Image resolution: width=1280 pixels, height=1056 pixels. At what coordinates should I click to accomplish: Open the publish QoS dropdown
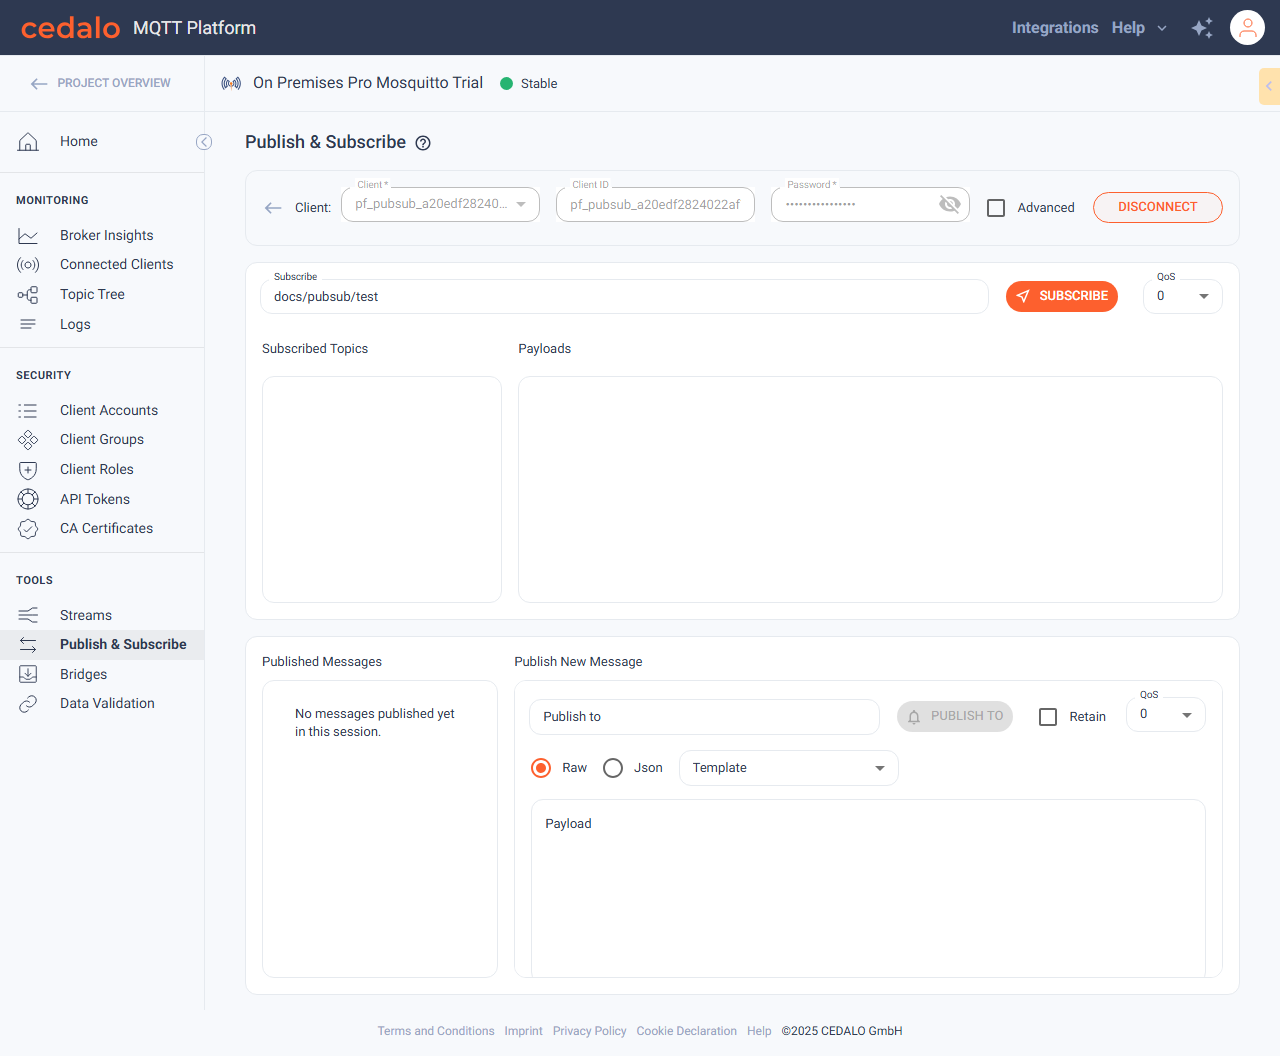1166,715
